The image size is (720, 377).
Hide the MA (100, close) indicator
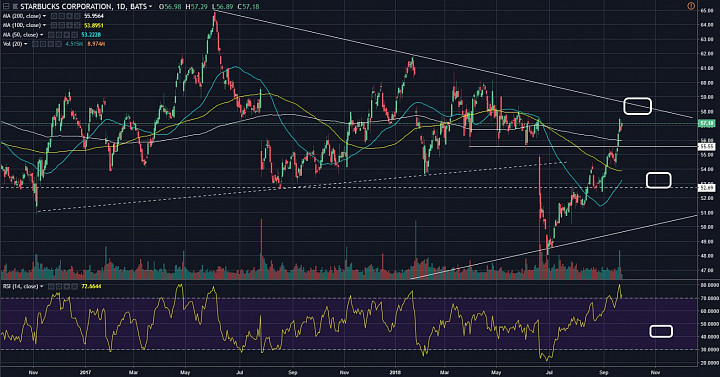pyautogui.click(x=53, y=25)
